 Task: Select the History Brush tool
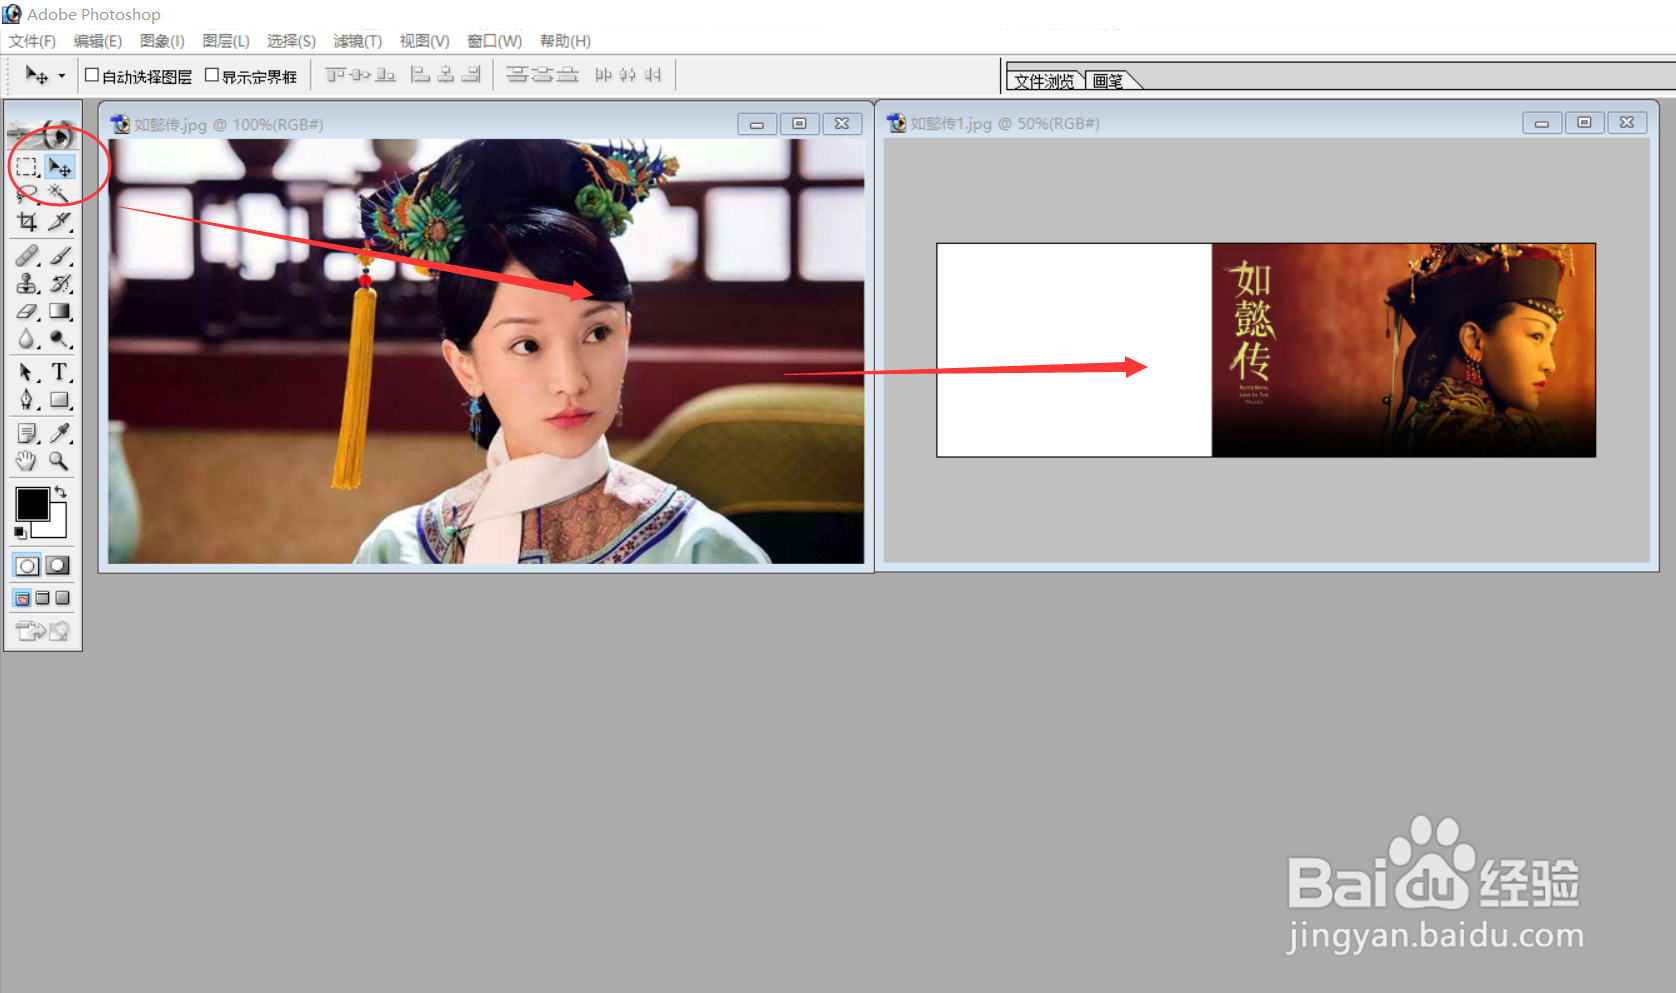pyautogui.click(x=60, y=284)
